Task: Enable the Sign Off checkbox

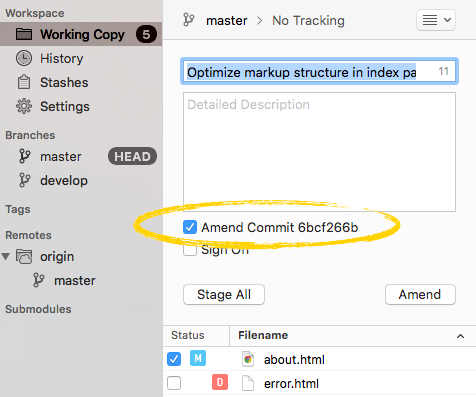Action: [x=190, y=250]
